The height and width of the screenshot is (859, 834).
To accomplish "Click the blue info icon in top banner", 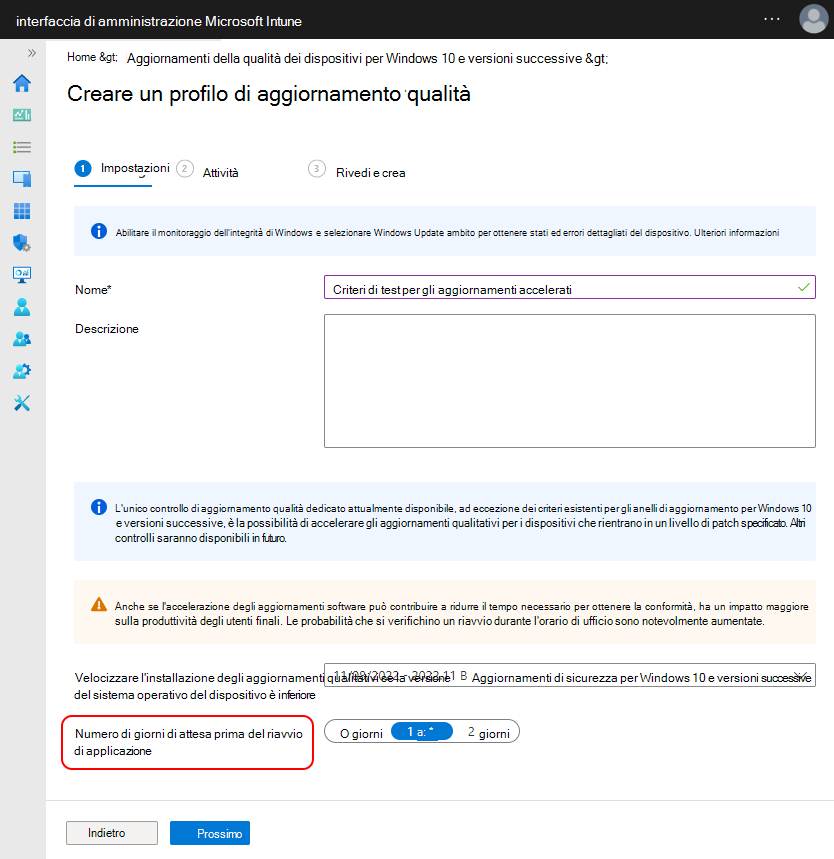I will pyautogui.click(x=99, y=231).
